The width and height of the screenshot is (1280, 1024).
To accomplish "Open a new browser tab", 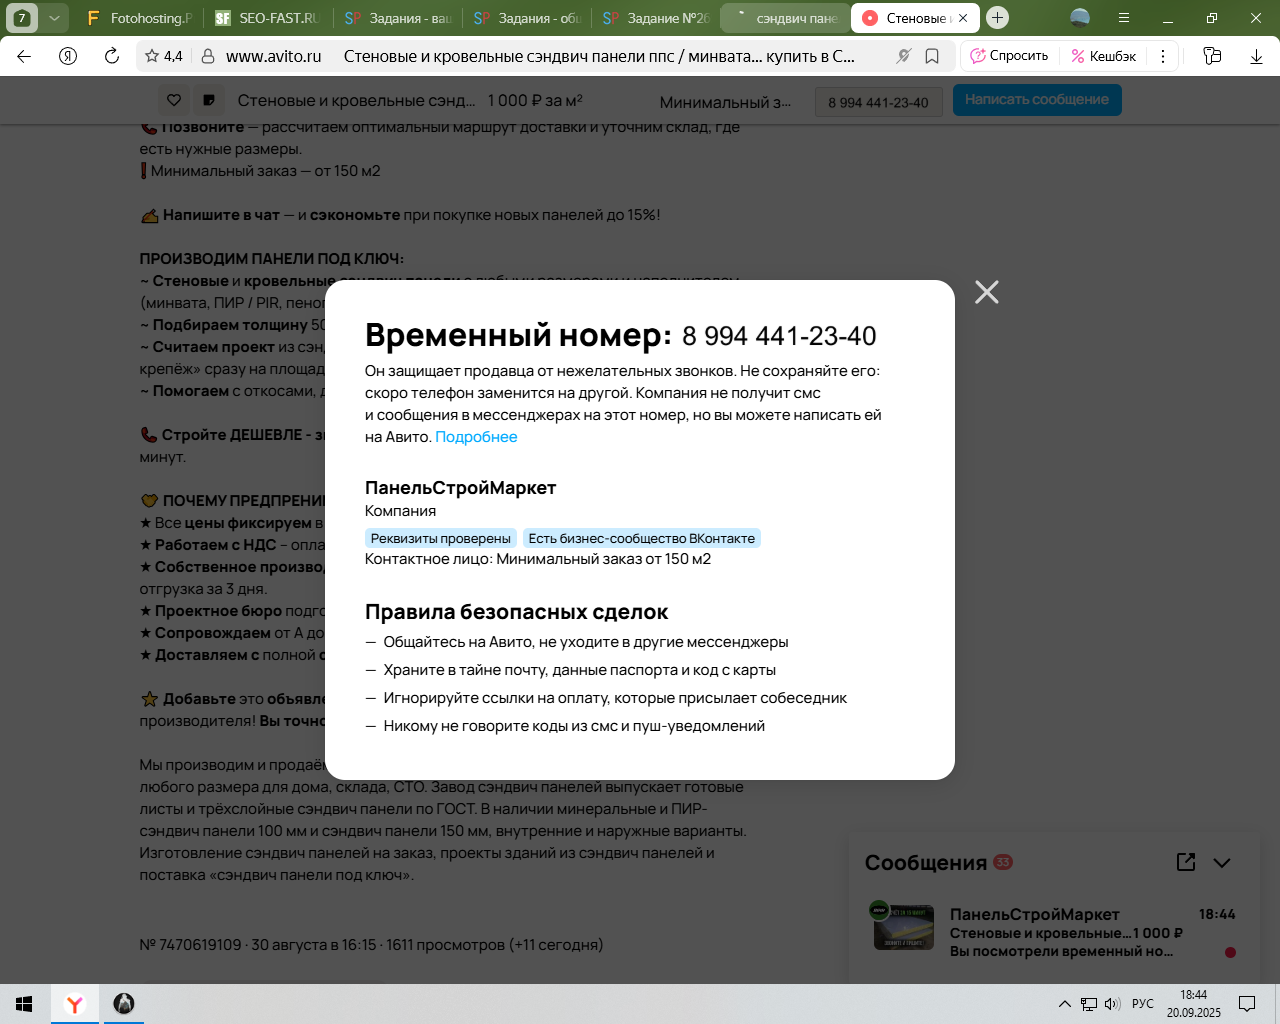I will click(x=997, y=18).
